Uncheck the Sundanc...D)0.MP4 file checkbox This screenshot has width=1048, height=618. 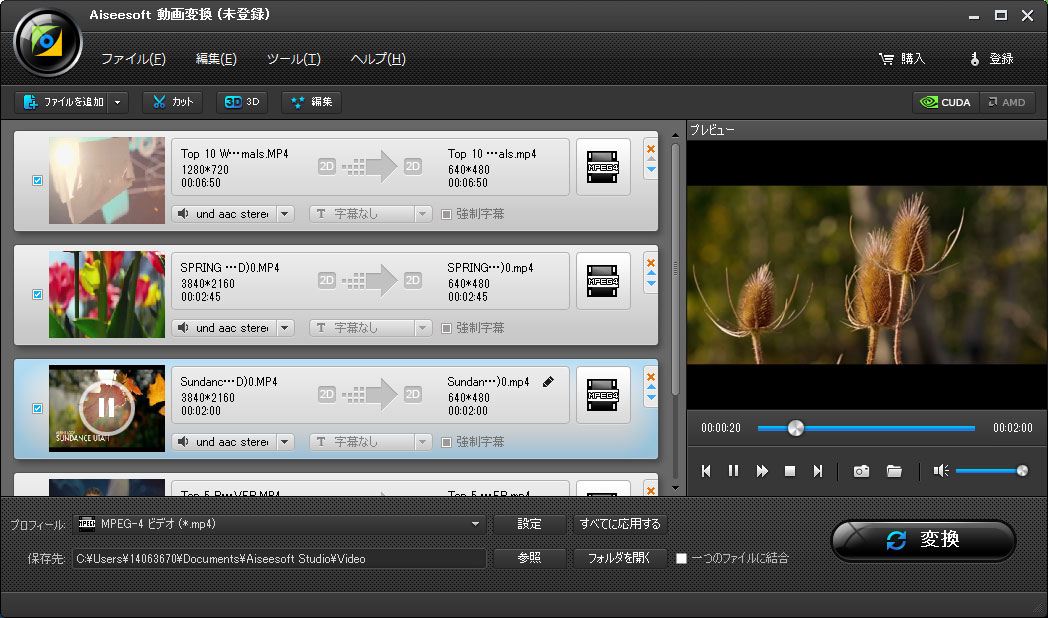[x=37, y=408]
